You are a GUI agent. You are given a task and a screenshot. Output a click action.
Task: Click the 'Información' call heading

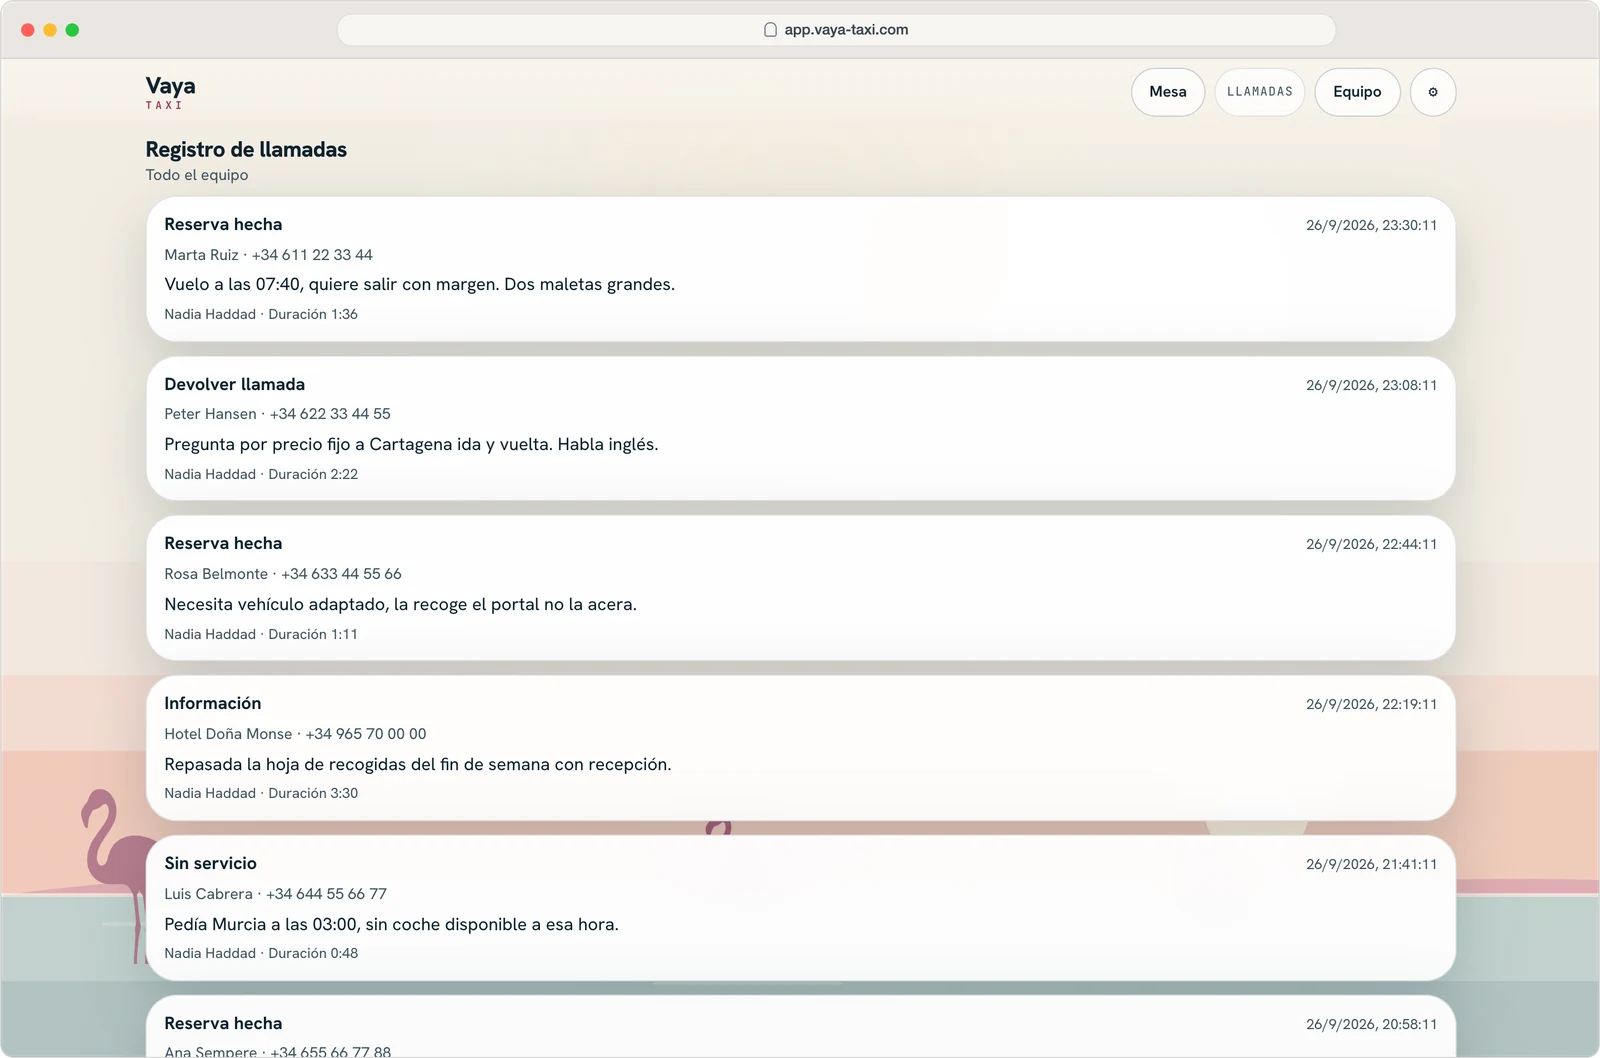[x=213, y=704]
